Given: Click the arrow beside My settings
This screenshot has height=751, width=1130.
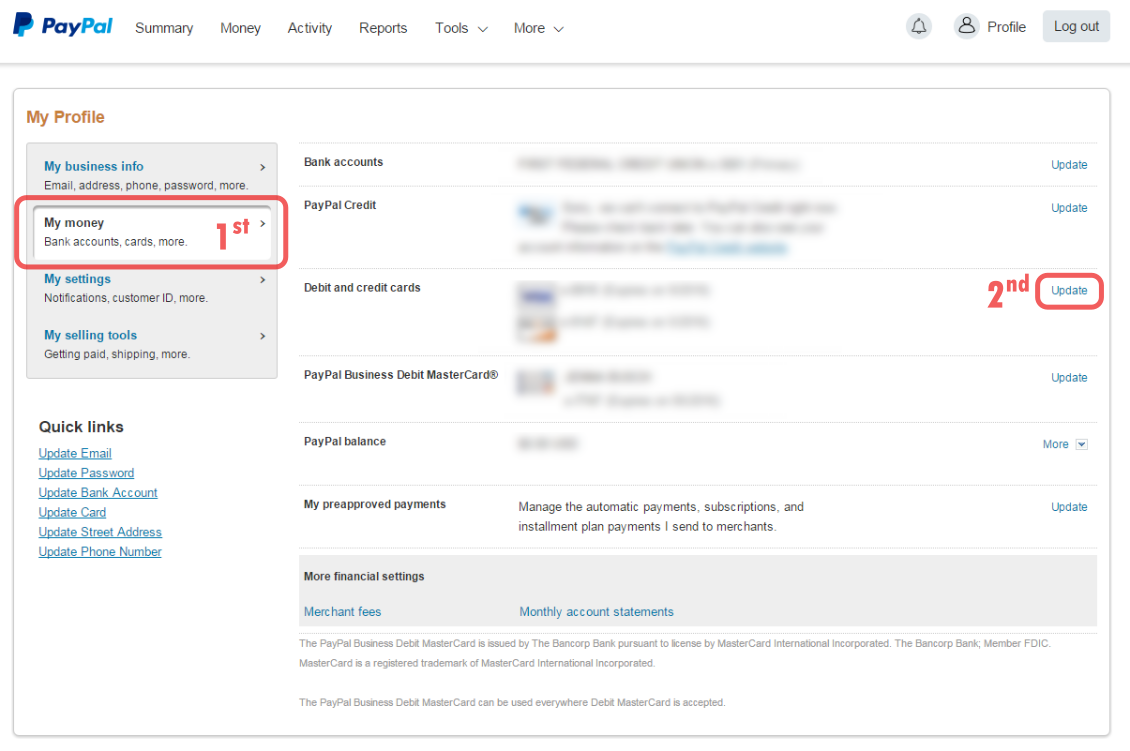Looking at the screenshot, I should (x=262, y=280).
